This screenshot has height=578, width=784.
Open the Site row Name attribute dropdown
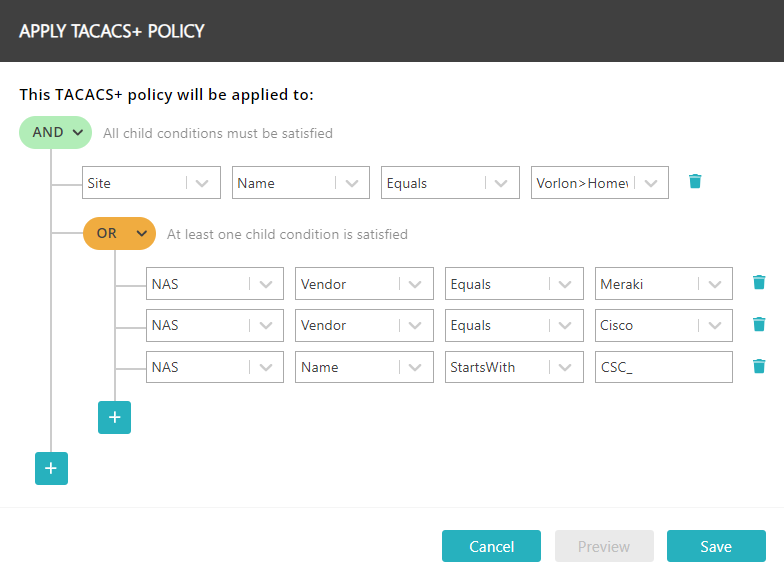point(300,182)
